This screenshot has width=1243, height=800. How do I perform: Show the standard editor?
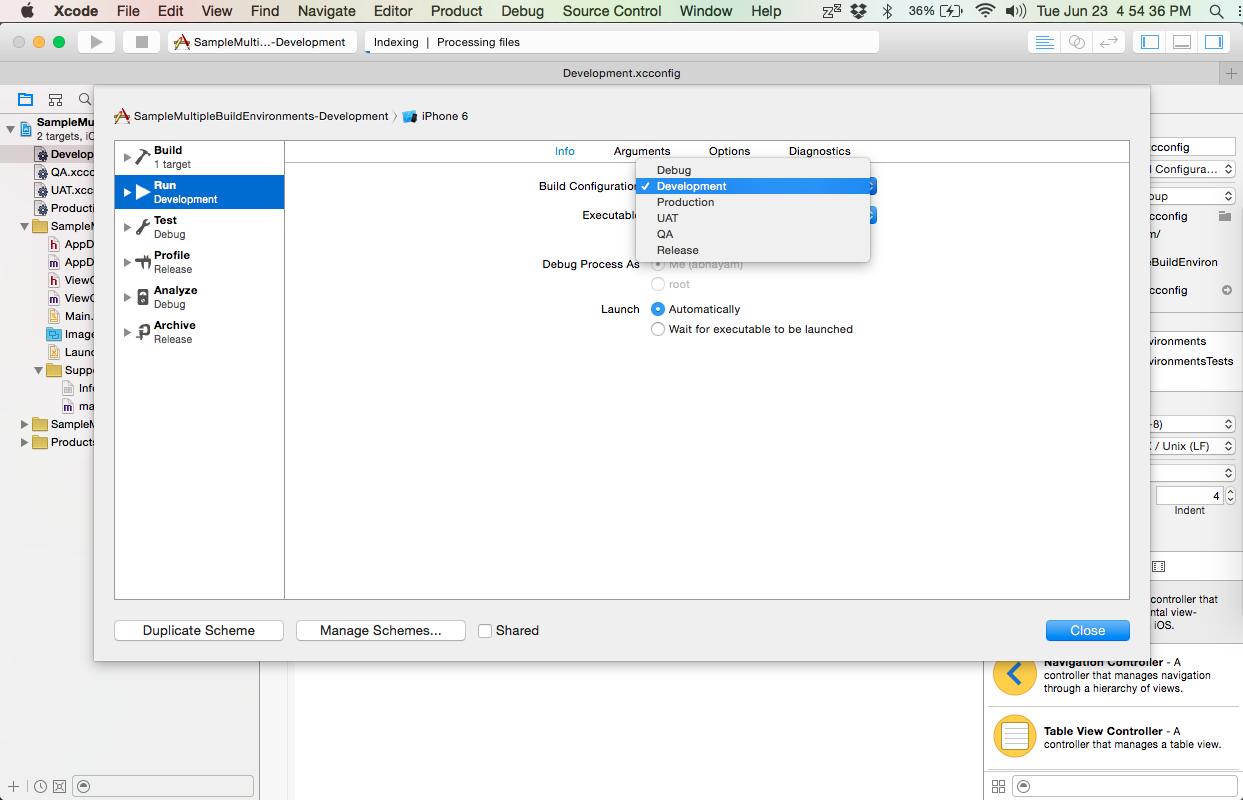(x=1044, y=42)
